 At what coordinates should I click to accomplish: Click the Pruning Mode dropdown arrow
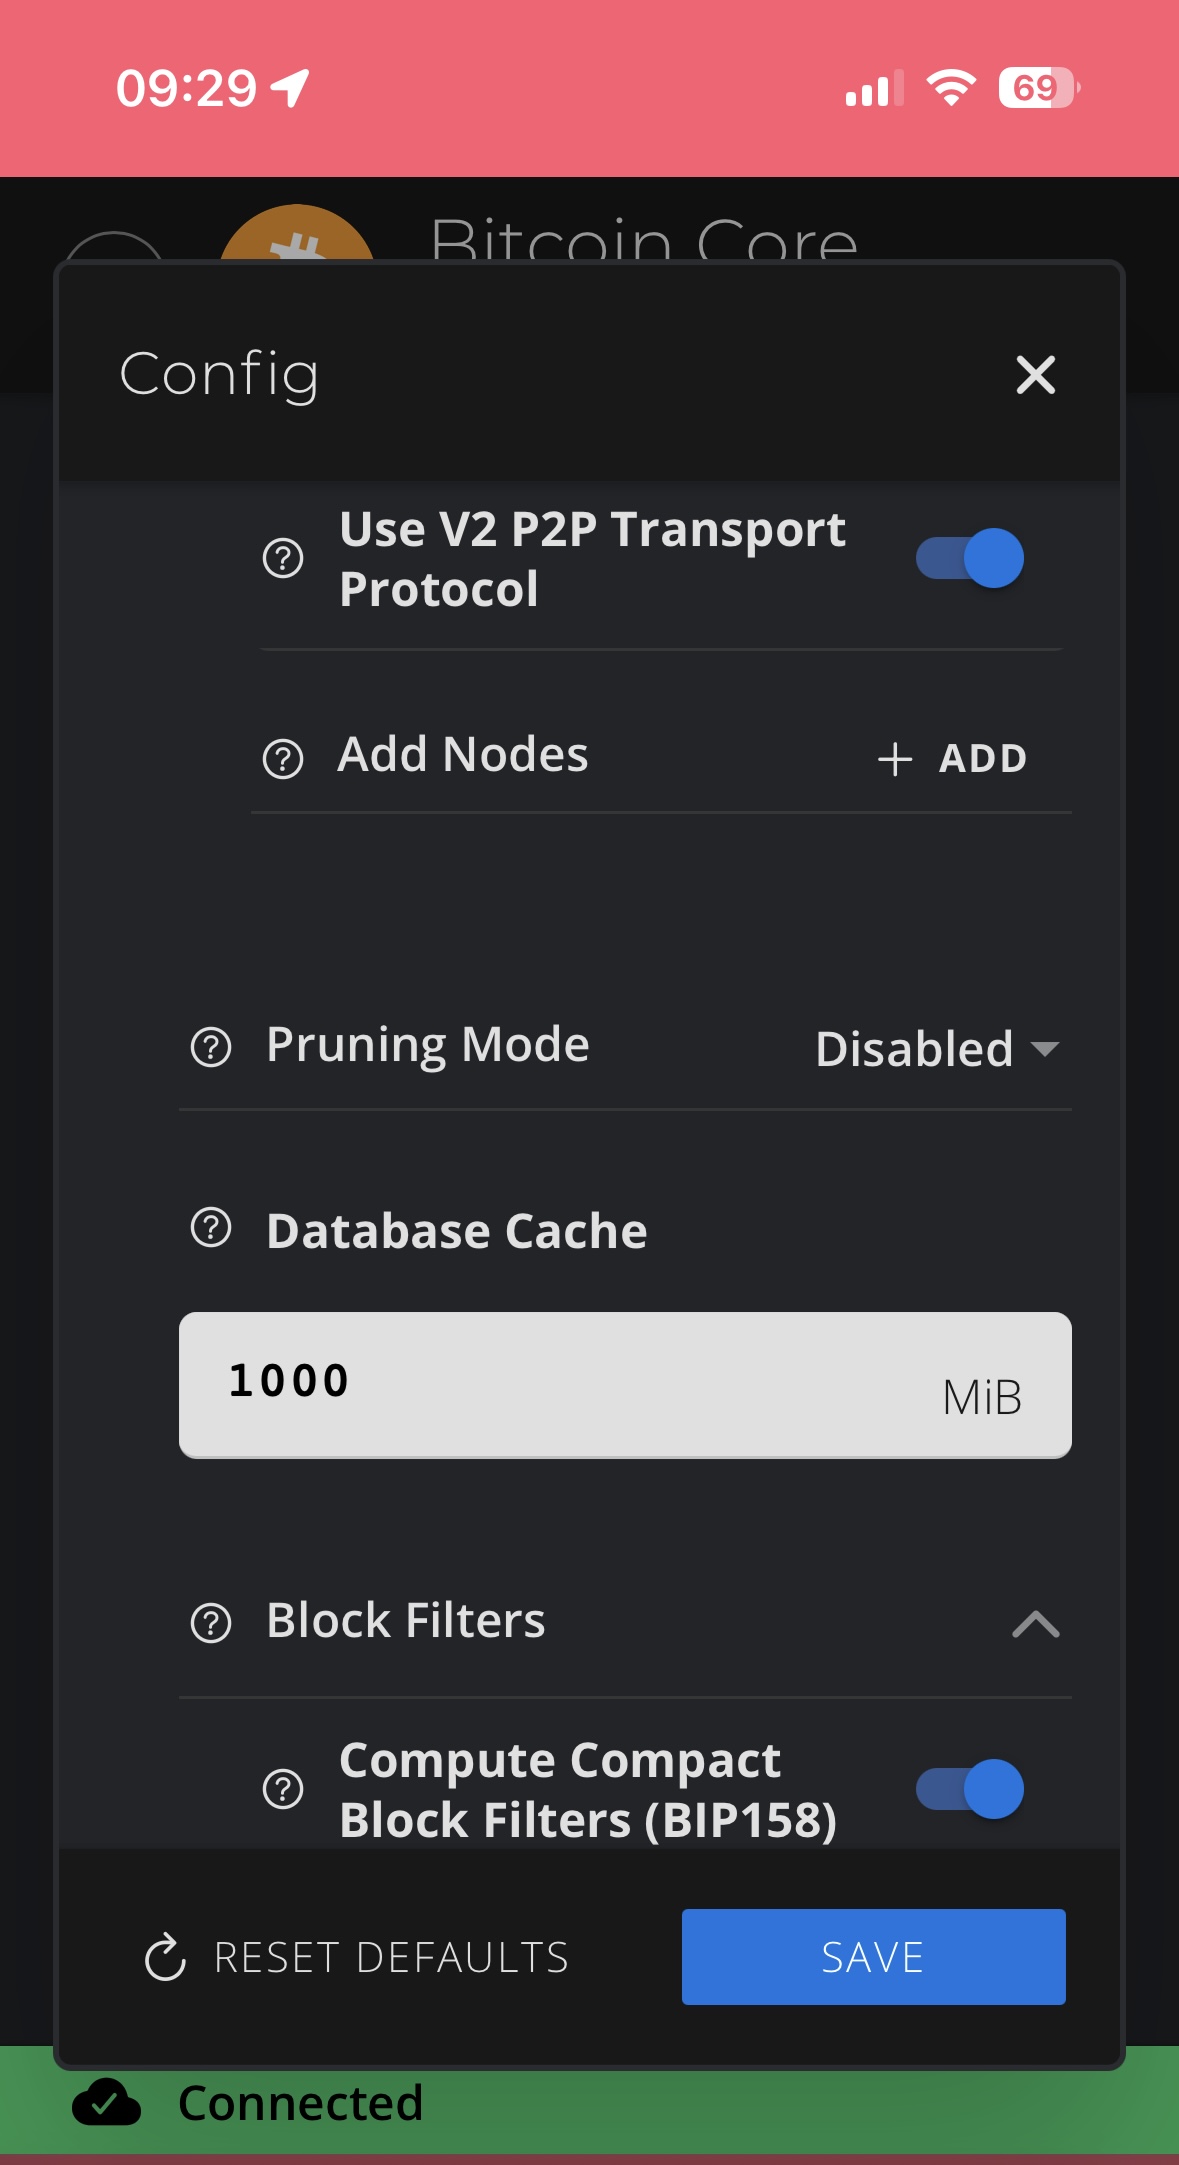coord(1044,1049)
